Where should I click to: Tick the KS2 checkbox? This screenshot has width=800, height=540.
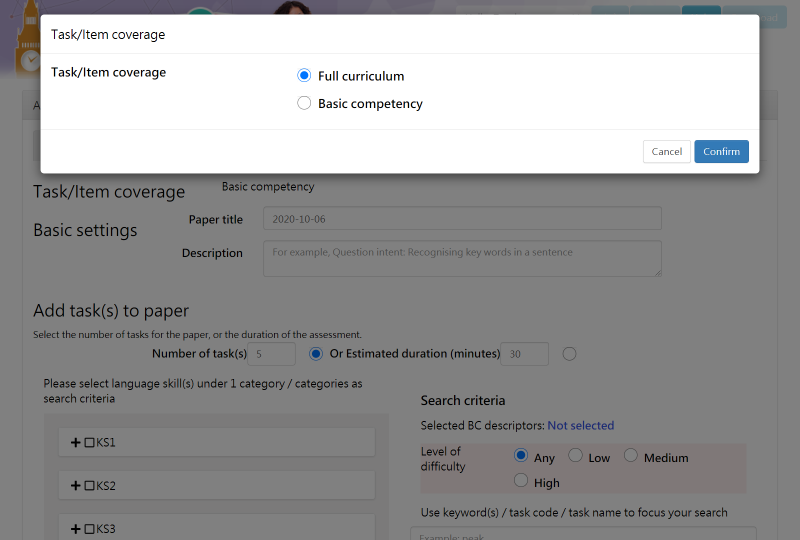point(89,485)
